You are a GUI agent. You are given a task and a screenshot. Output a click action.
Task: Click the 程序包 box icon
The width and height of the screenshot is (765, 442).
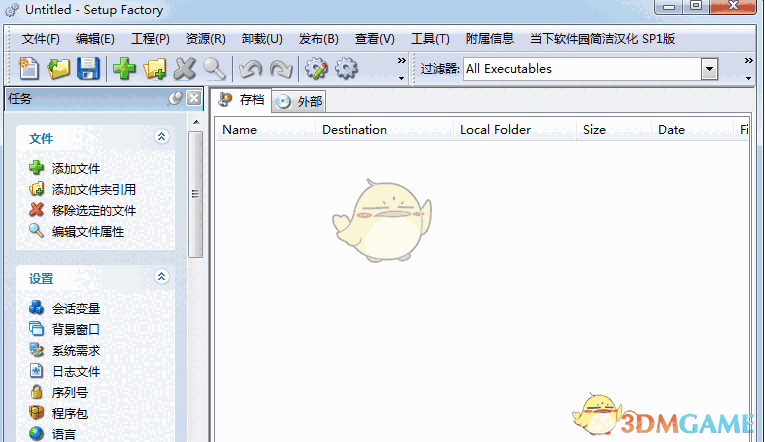(37, 413)
